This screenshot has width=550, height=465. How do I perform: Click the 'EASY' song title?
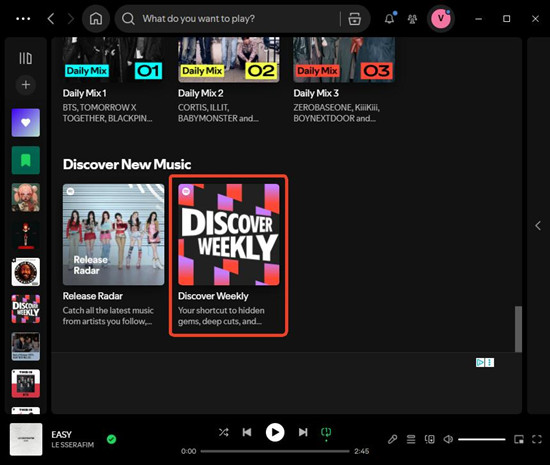tap(61, 435)
